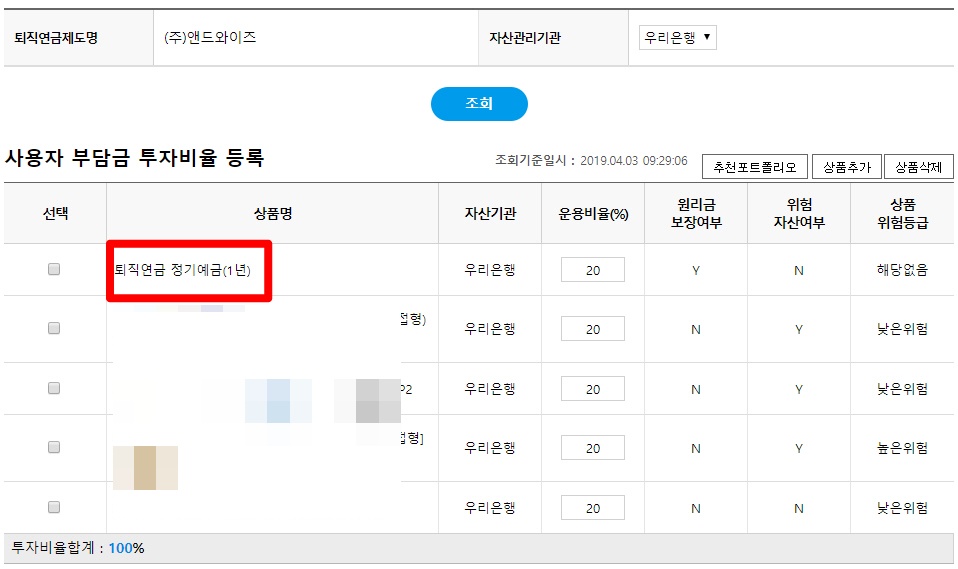The width and height of the screenshot is (958, 569).
Task: Click the 해당없음 risk grade cell
Action: (902, 270)
